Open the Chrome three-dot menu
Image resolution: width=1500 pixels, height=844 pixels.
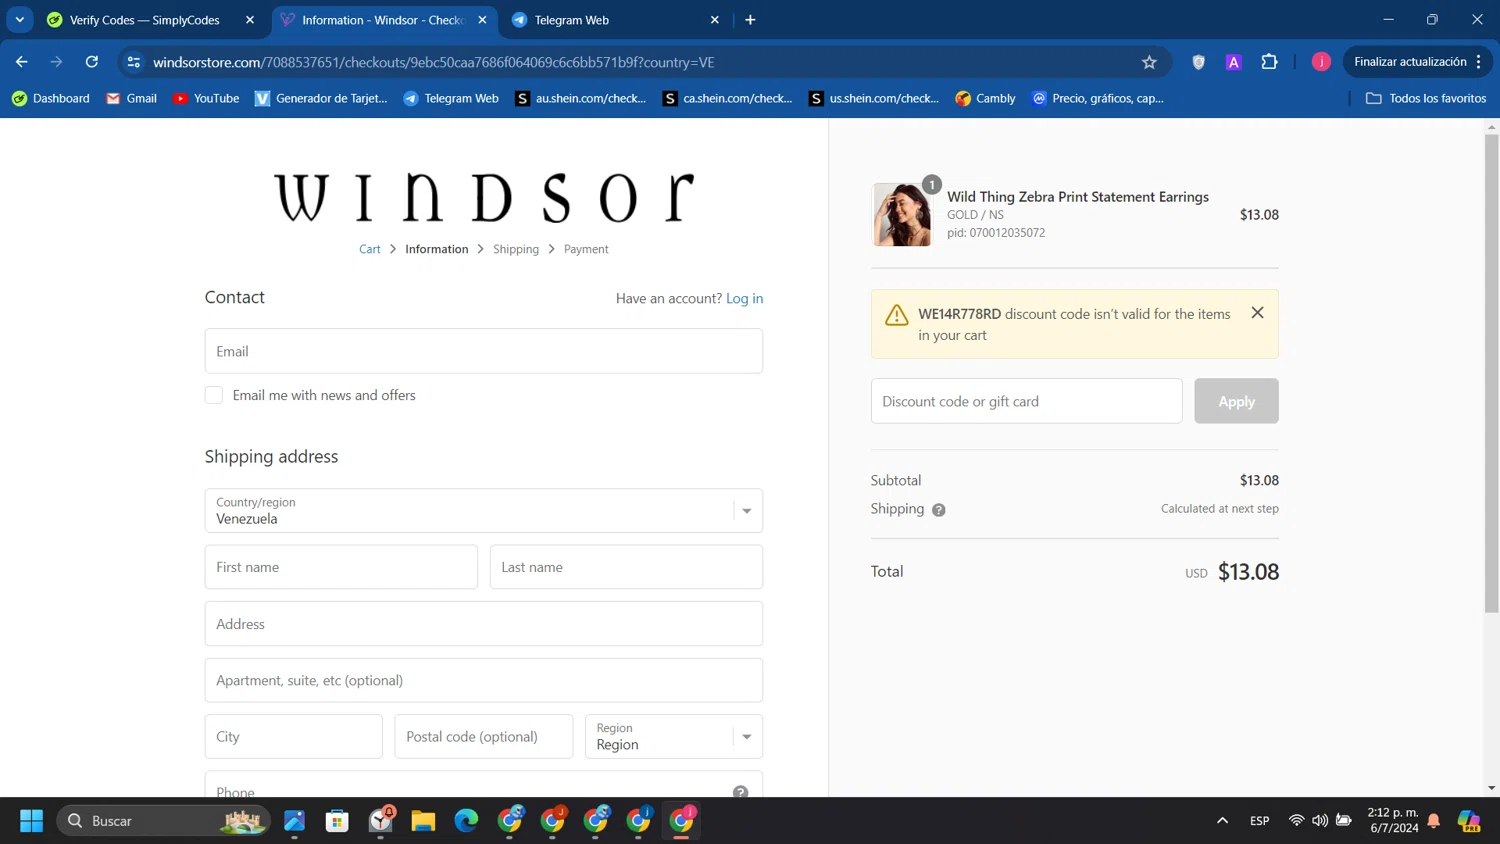coord(1479,62)
